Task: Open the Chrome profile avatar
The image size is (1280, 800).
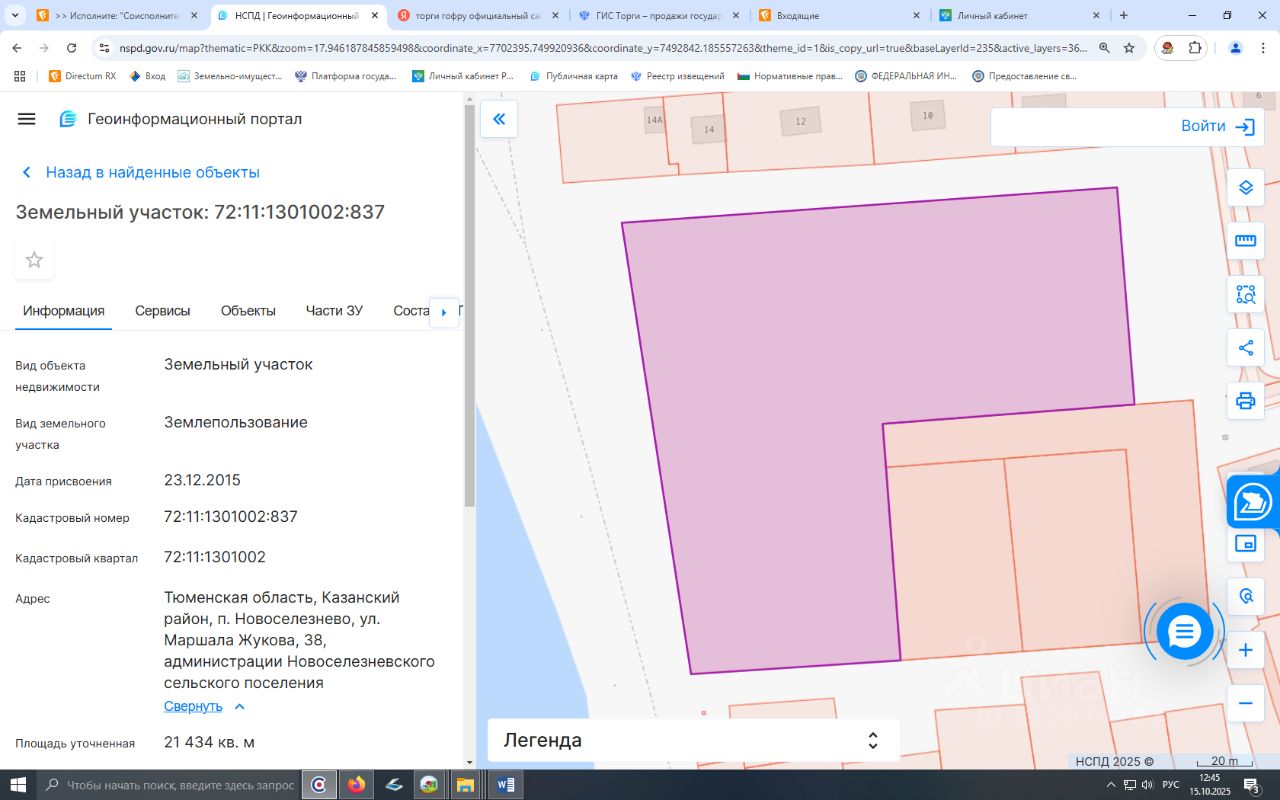Action: [x=1236, y=48]
